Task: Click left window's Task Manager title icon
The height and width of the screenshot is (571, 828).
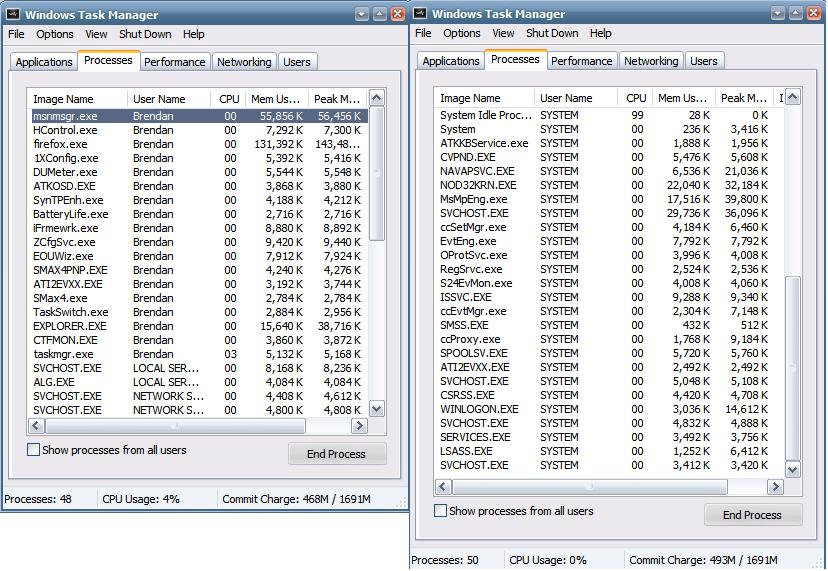Action: click(x=13, y=14)
